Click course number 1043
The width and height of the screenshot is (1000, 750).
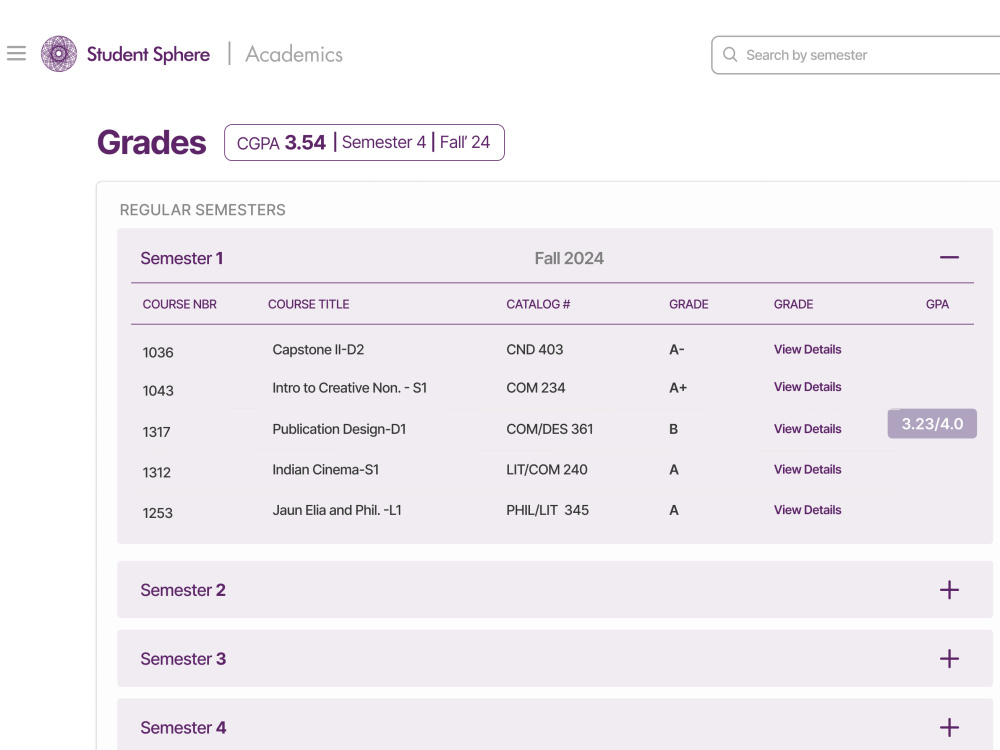coord(158,391)
